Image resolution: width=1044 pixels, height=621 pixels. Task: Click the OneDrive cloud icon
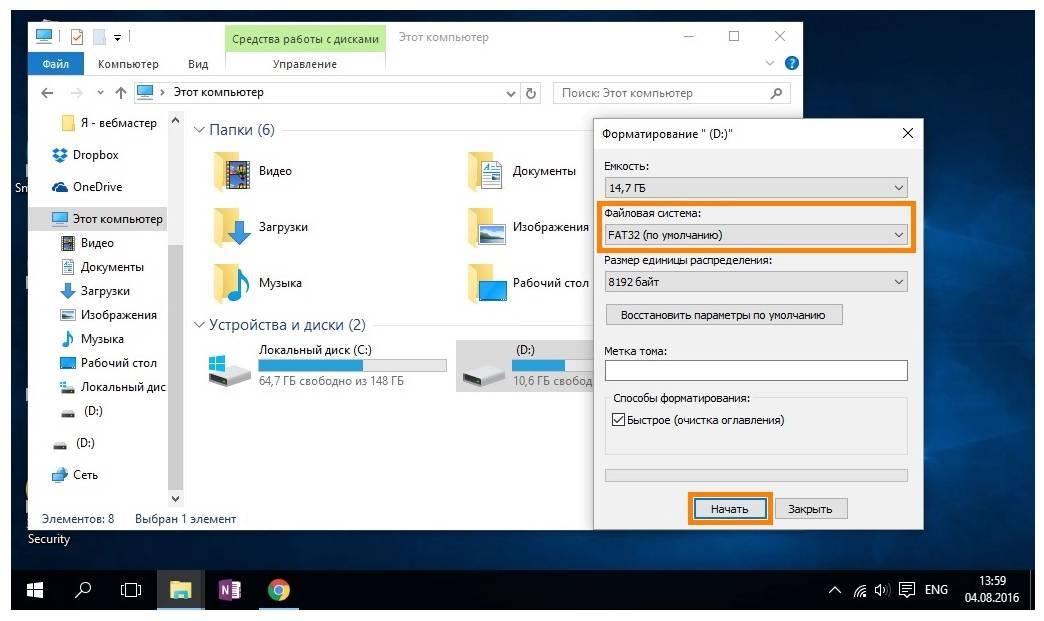60,187
